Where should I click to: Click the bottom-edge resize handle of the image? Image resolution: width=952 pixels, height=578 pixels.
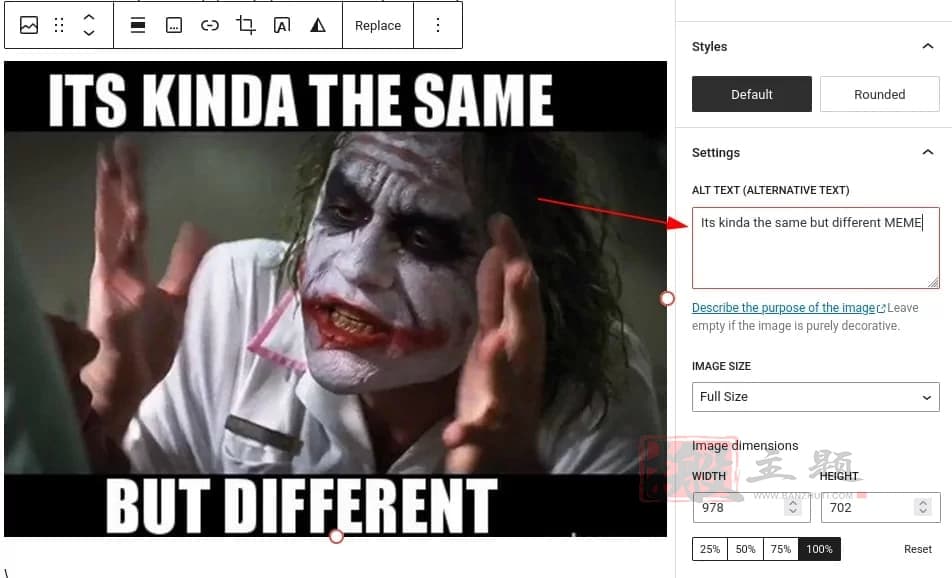(x=336, y=537)
